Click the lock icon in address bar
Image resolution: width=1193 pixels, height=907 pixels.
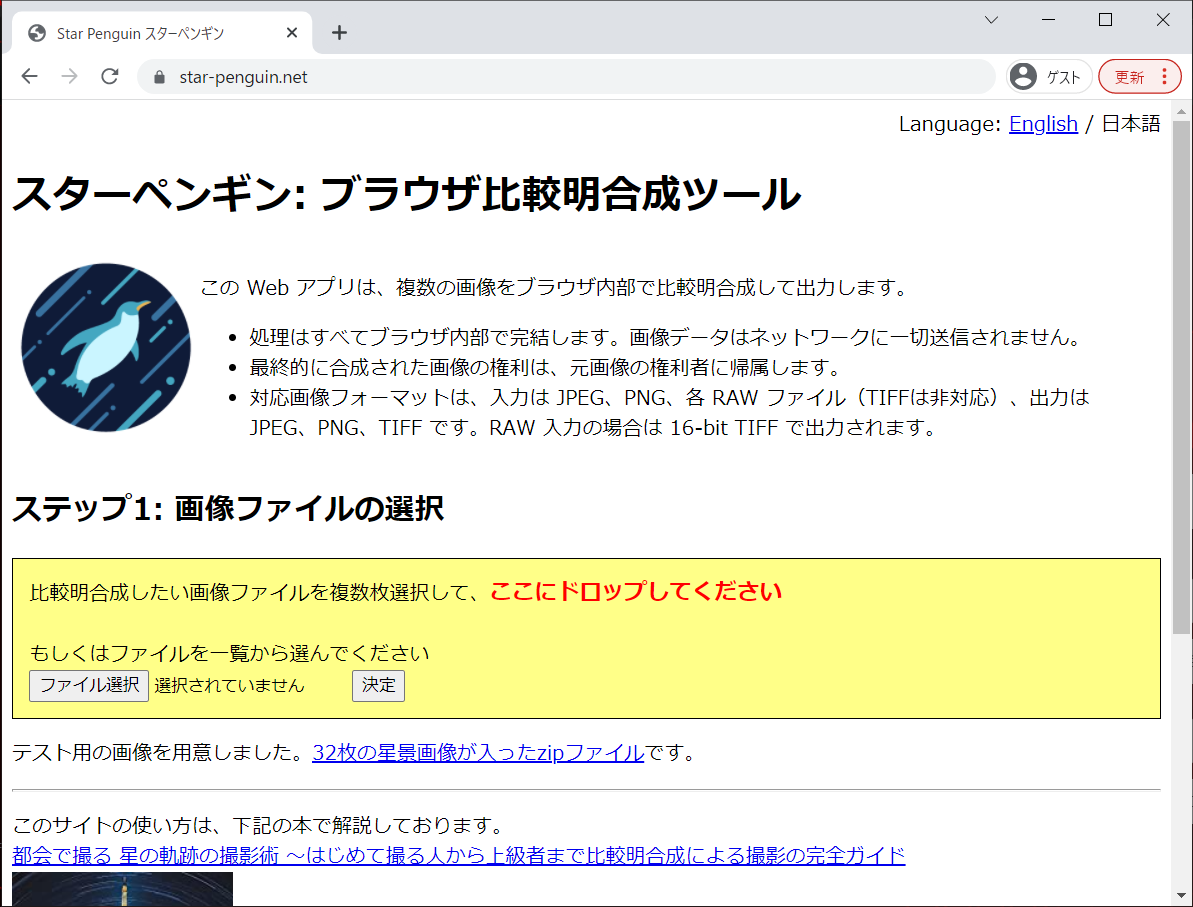tap(159, 77)
